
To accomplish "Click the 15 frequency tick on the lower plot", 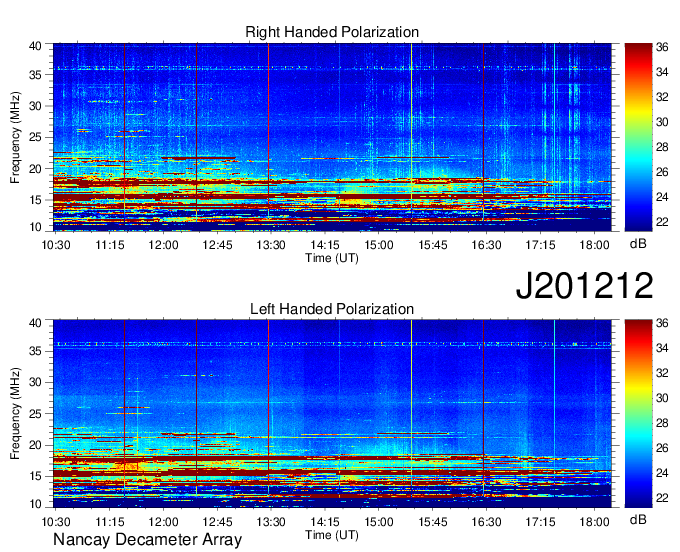I will (35, 477).
